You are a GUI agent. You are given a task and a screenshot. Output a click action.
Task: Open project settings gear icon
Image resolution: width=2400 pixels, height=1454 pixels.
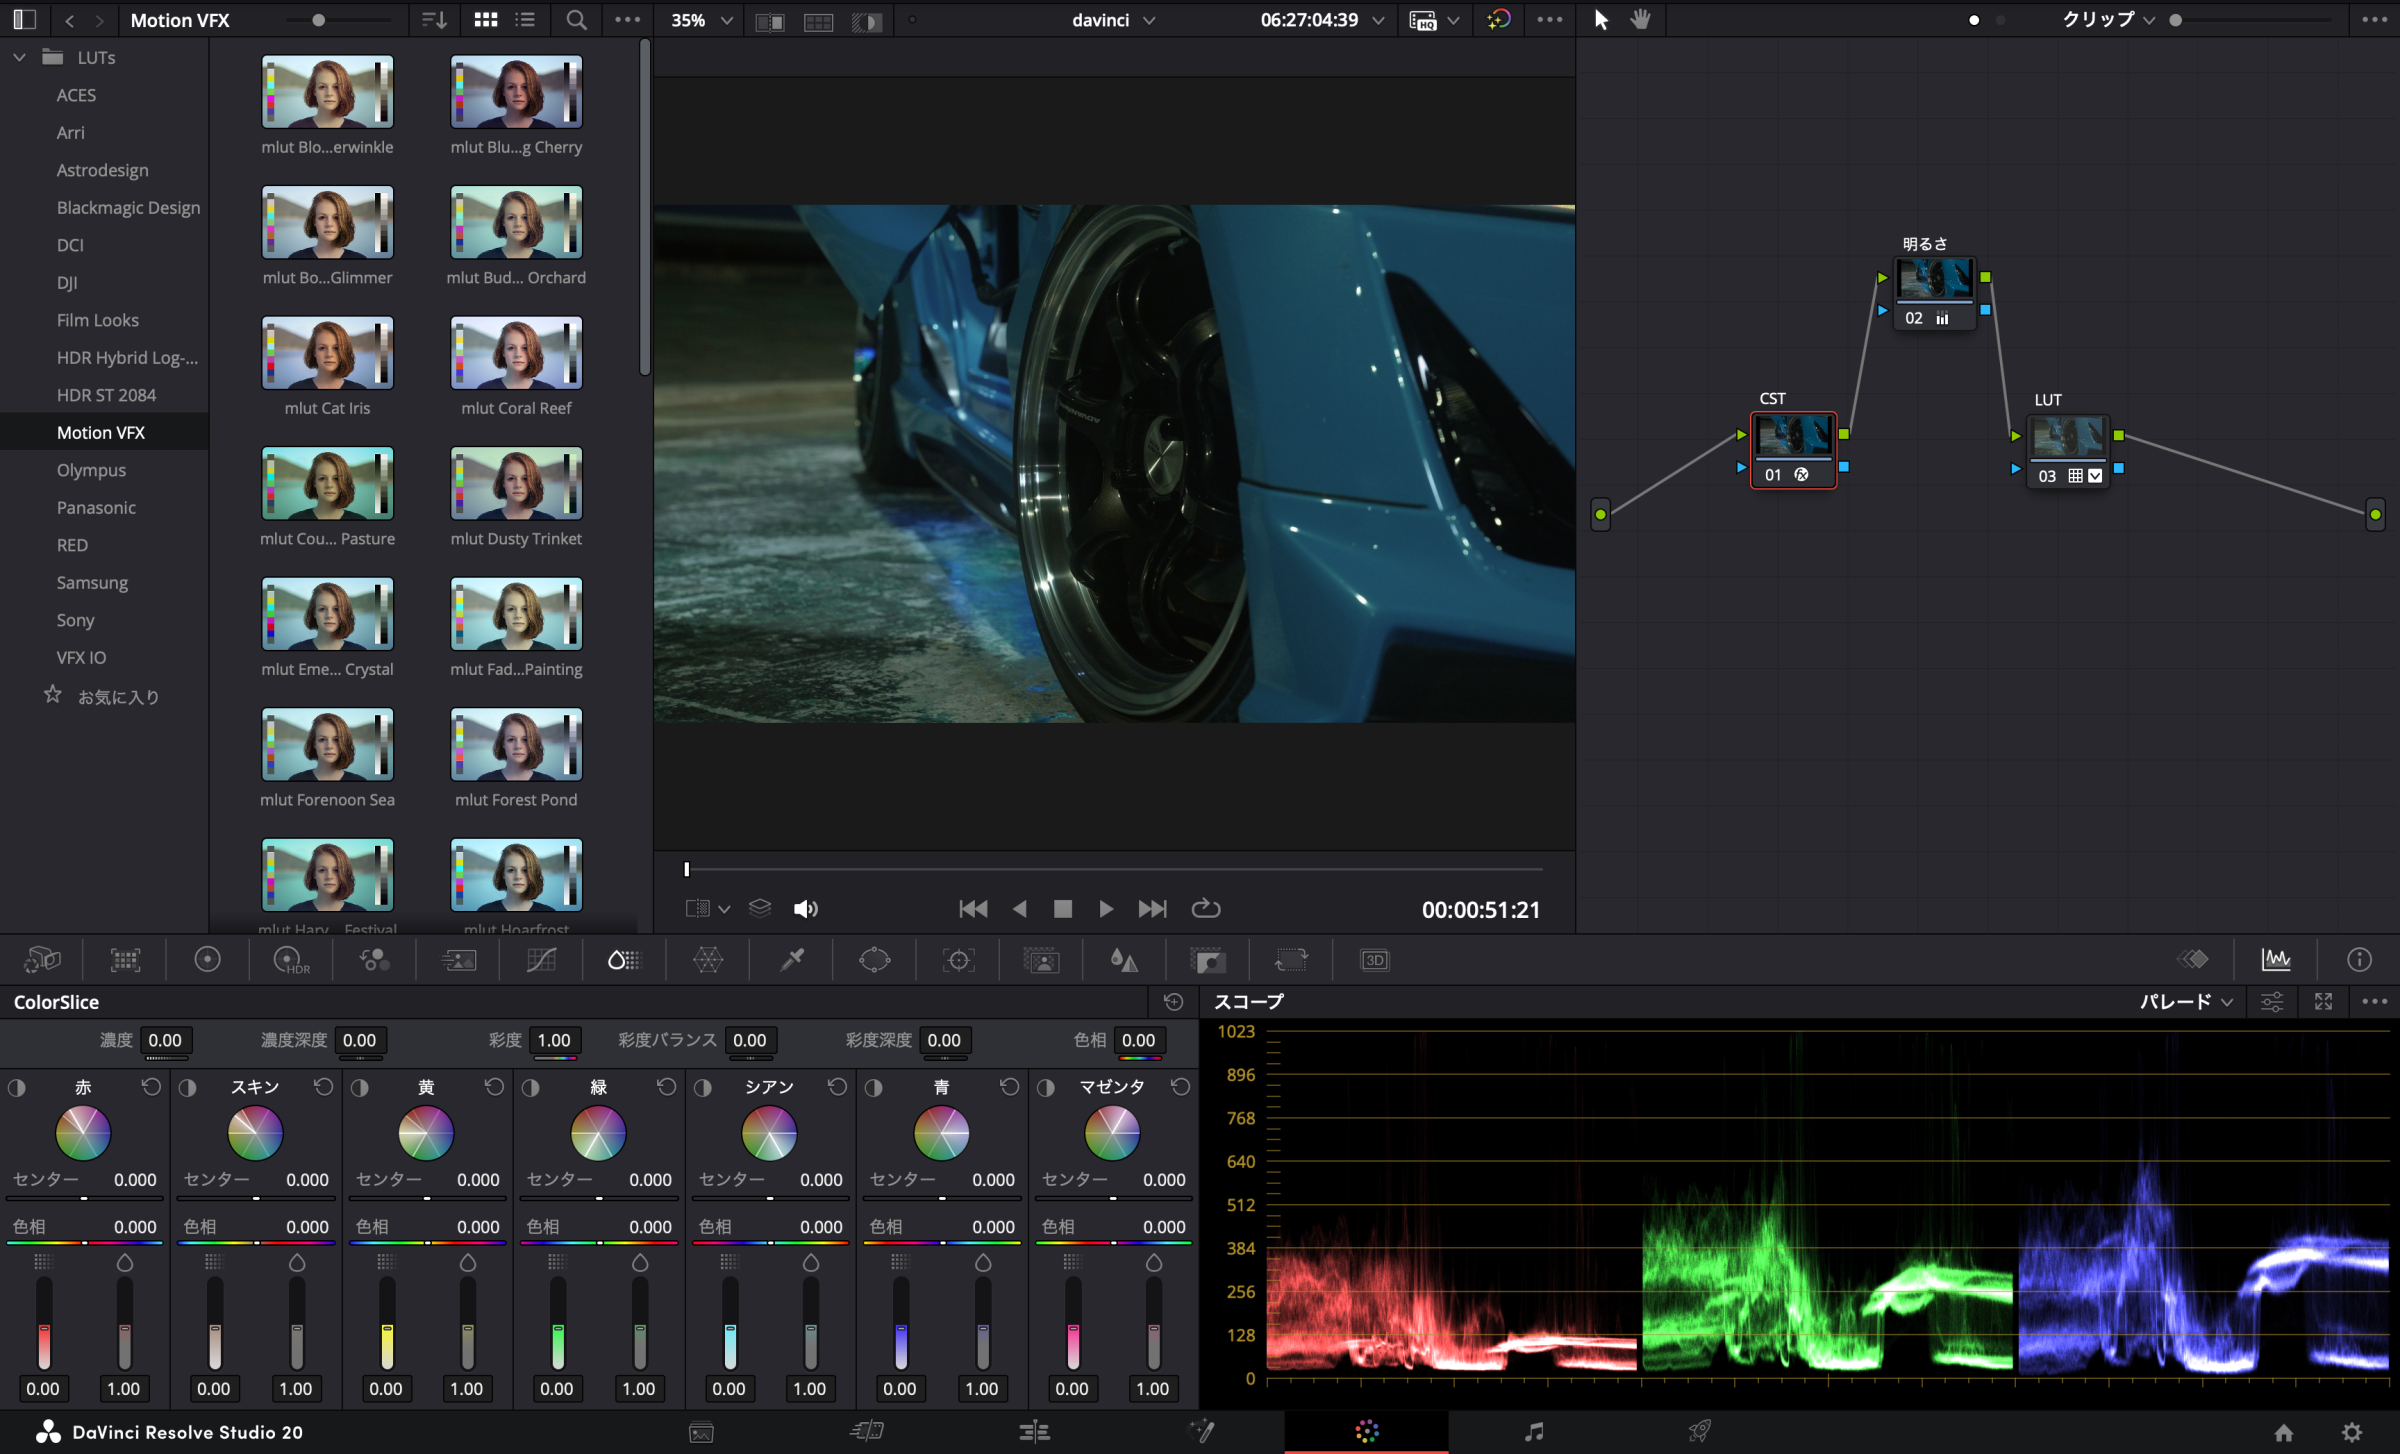[x=2352, y=1432]
